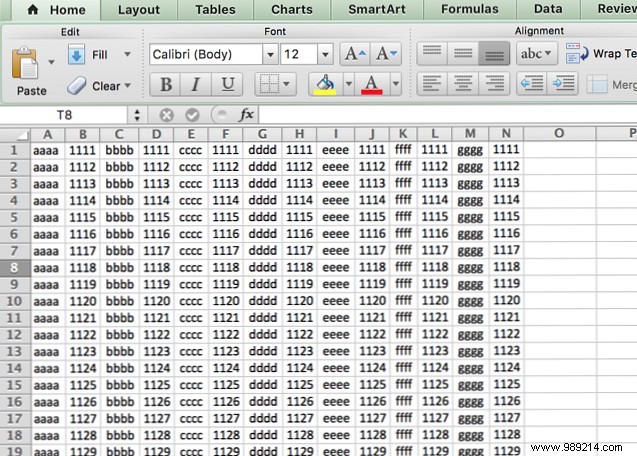
Task: Toggle Underline formatting
Action: (227, 84)
